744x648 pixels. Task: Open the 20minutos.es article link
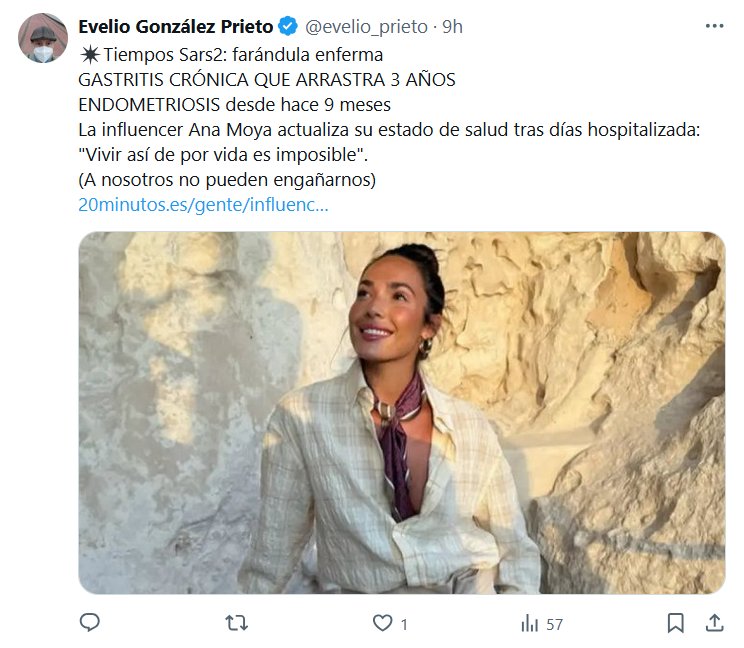[203, 205]
